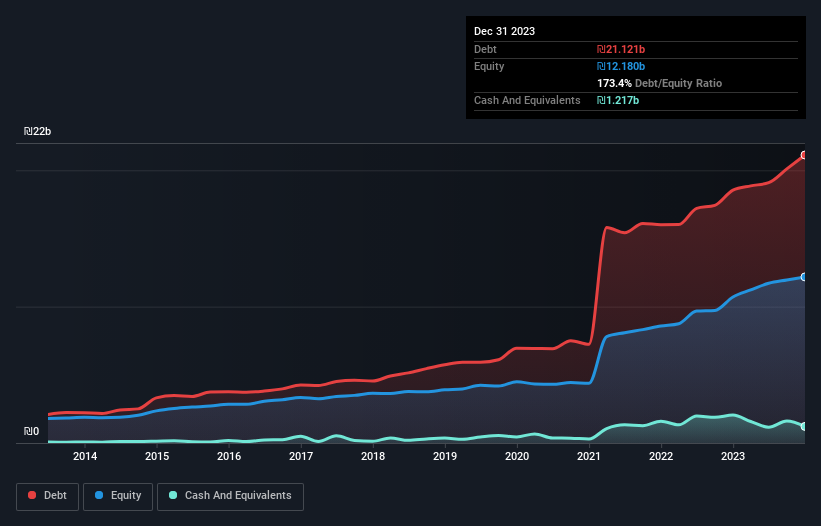Click the 2017 x-axis label

[x=301, y=456]
